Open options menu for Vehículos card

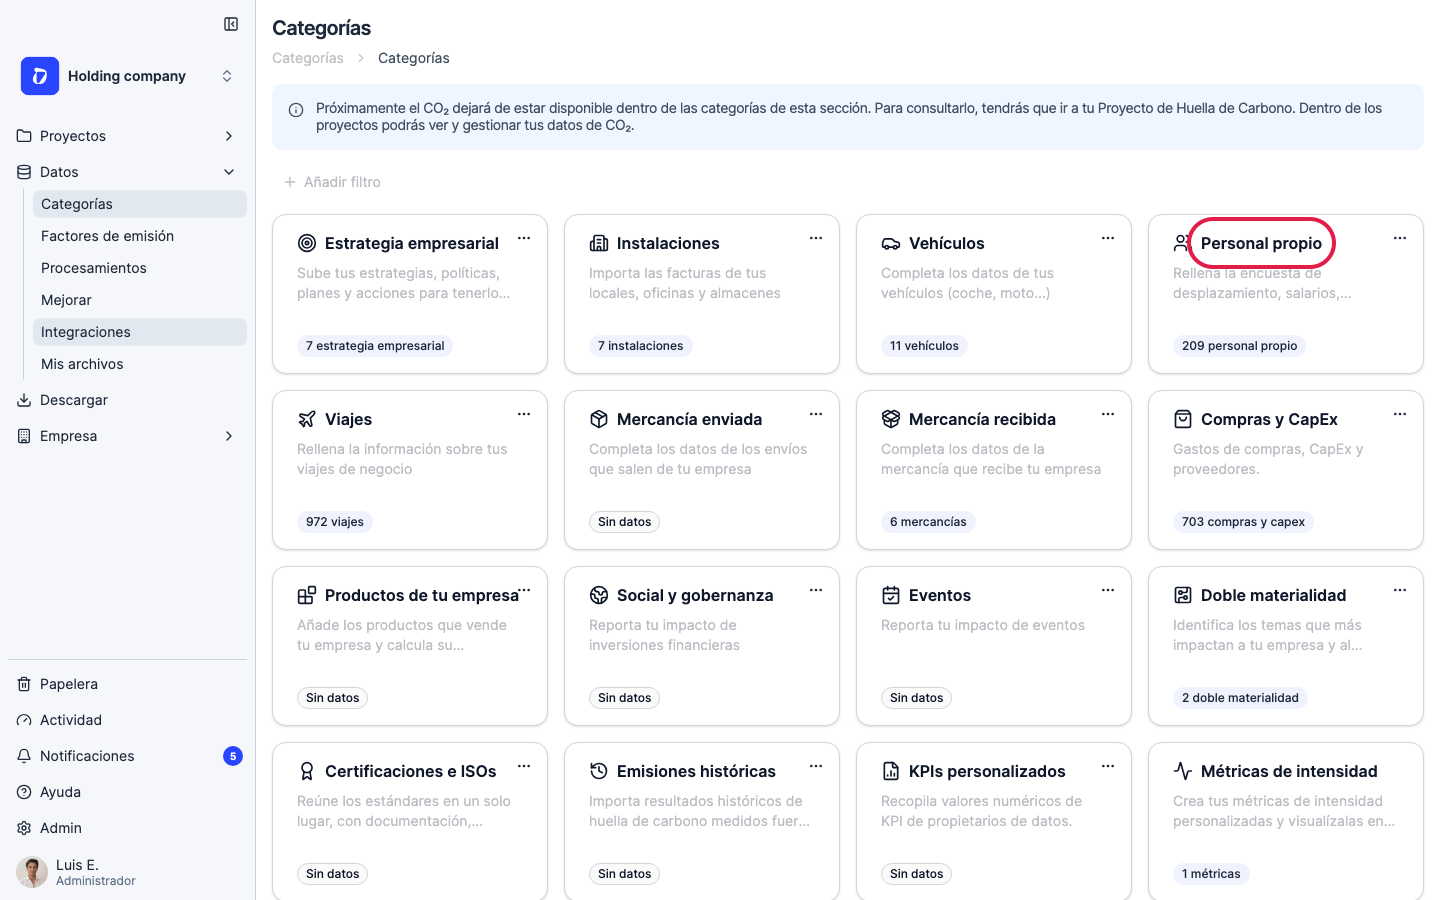pyautogui.click(x=1108, y=238)
